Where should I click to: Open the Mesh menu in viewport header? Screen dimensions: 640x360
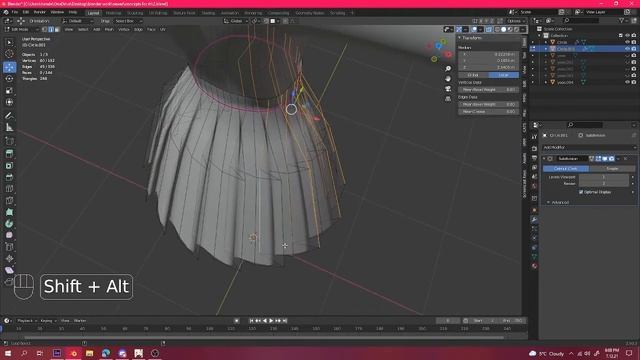click(x=109, y=29)
